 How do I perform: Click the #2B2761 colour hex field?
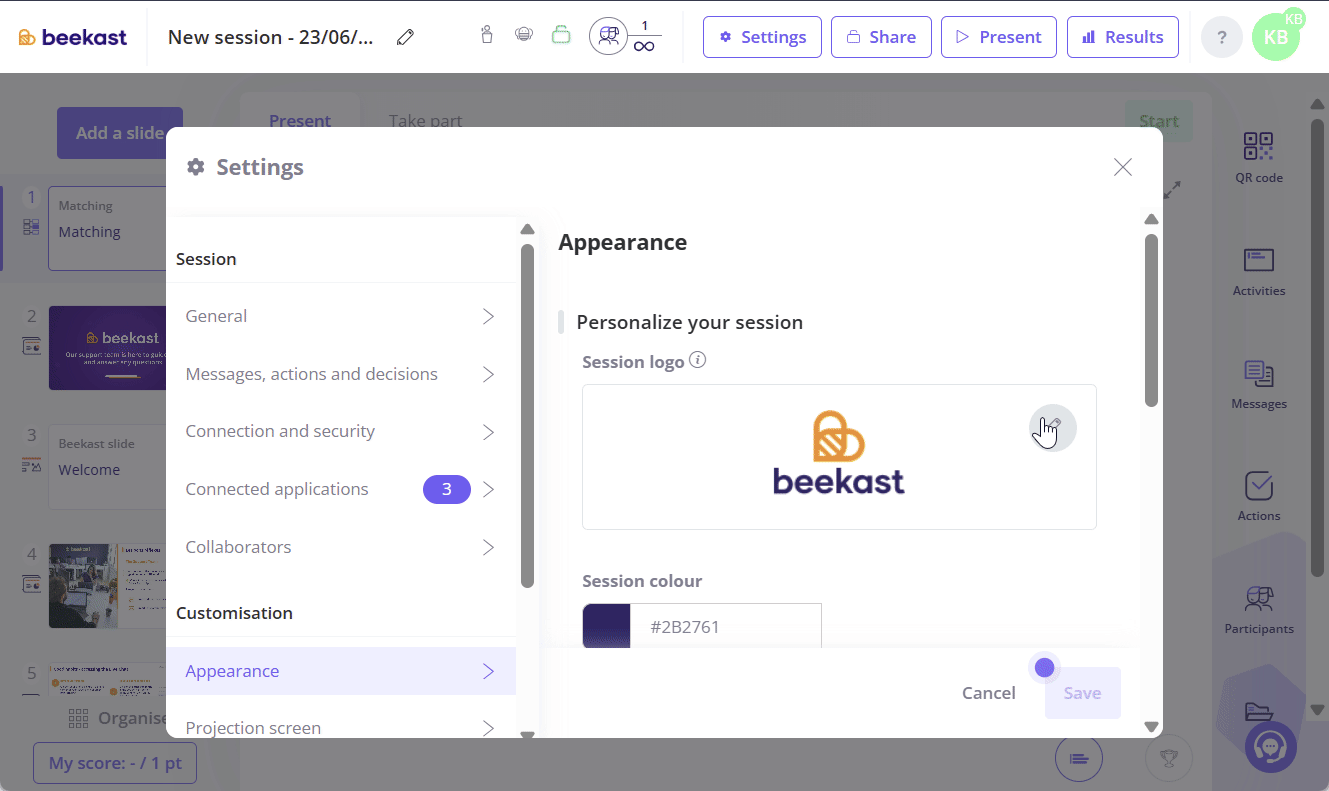click(x=726, y=626)
